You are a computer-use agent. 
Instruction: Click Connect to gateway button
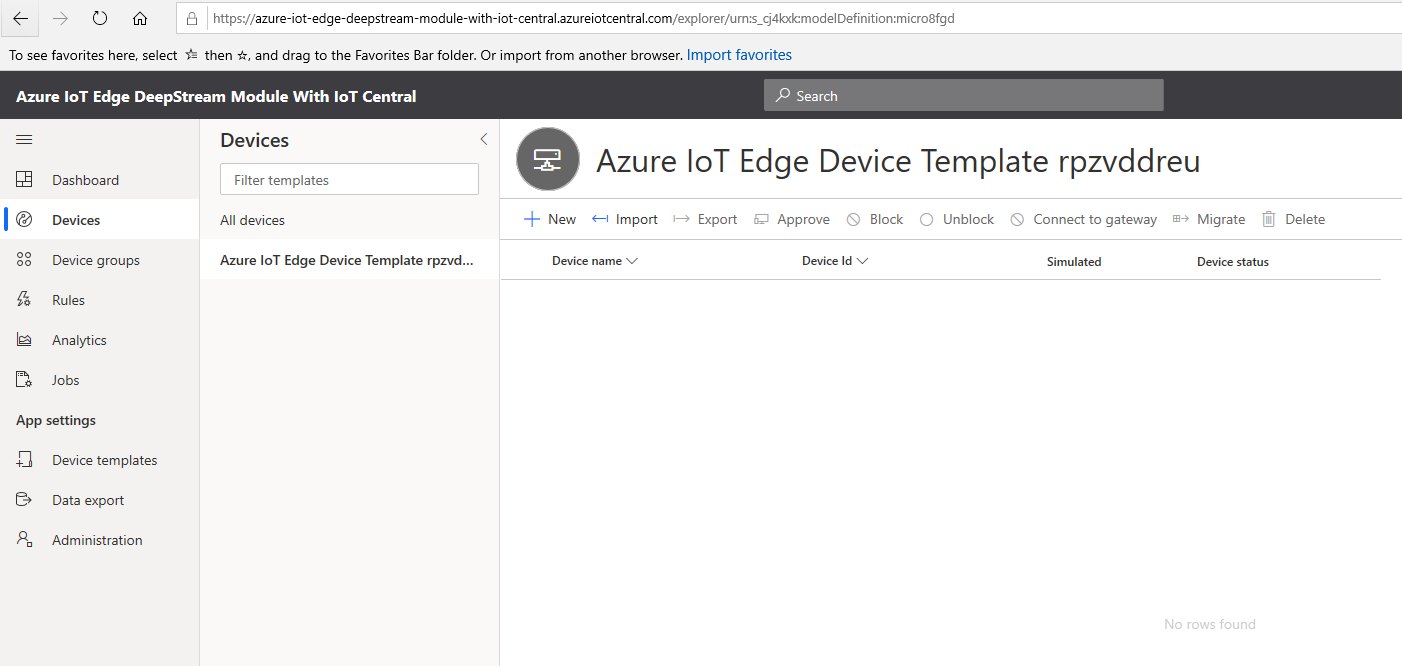click(x=1083, y=219)
